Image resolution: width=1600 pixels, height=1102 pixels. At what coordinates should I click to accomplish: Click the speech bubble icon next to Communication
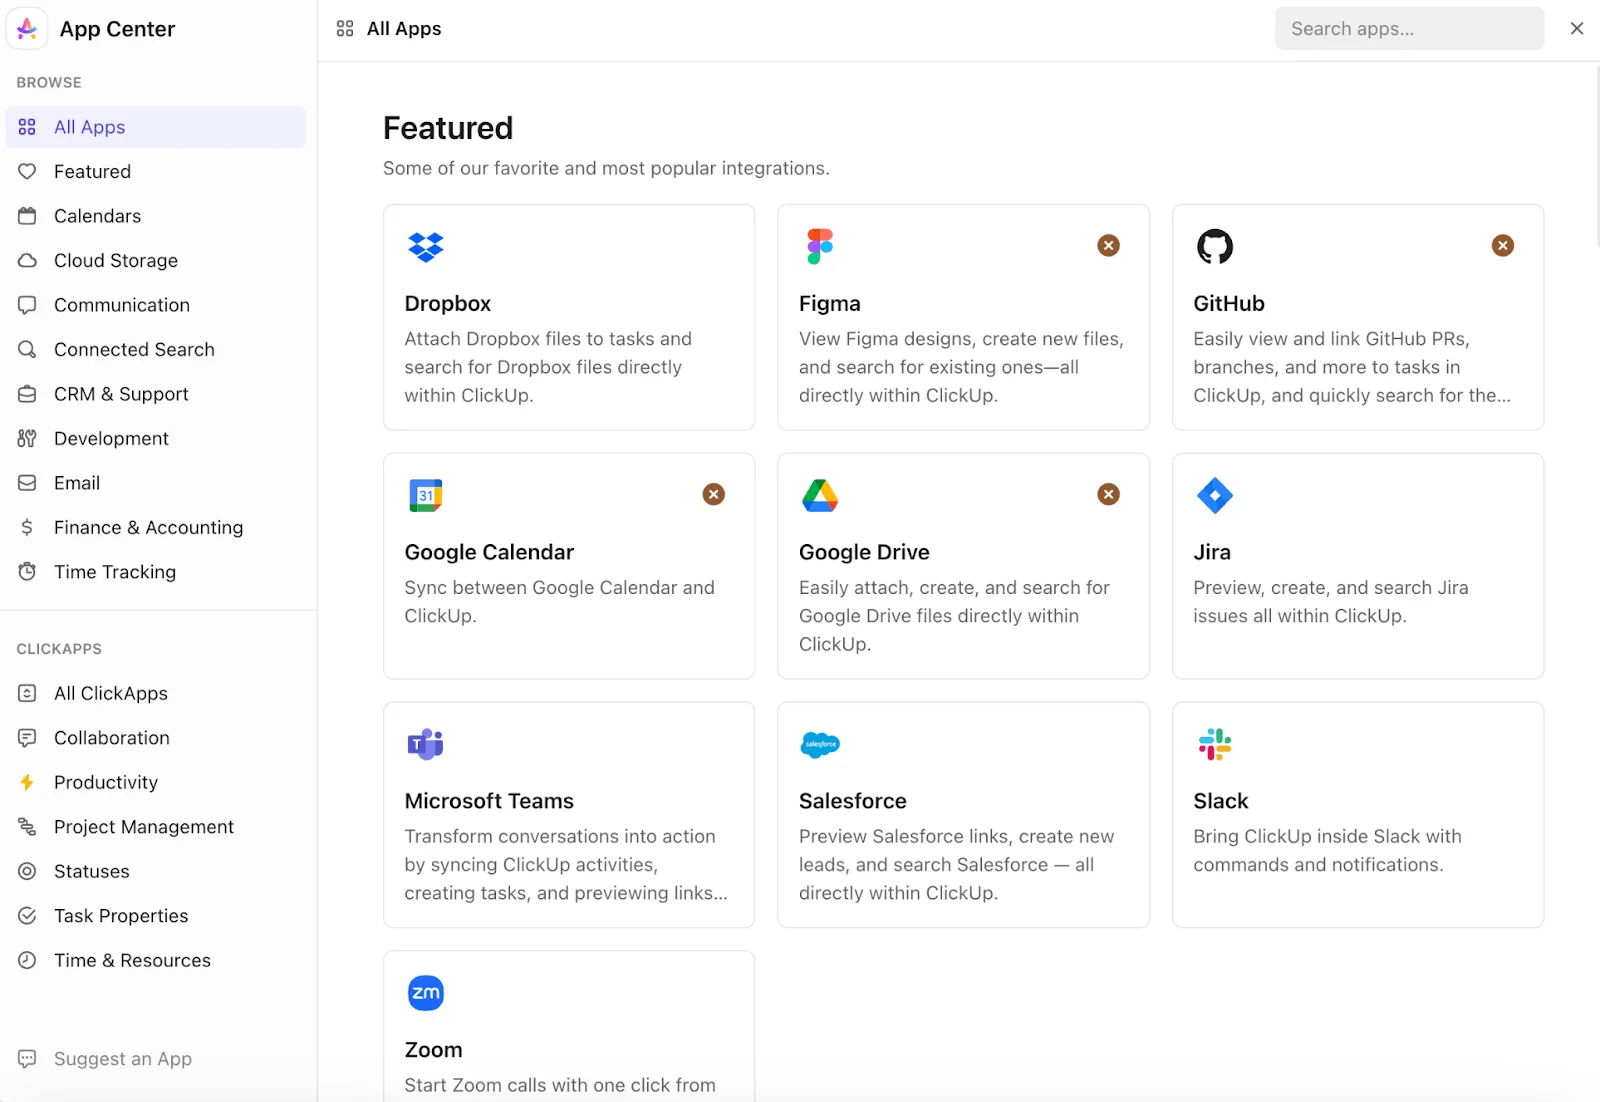click(27, 305)
